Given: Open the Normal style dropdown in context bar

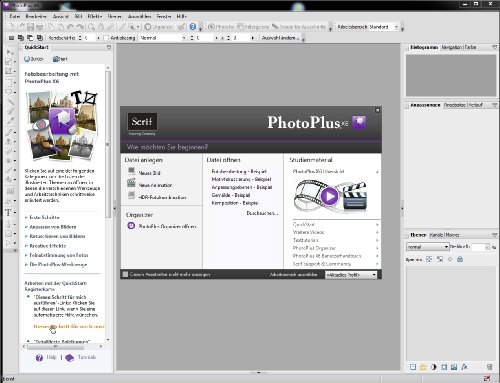Looking at the screenshot, I should coord(162,38).
